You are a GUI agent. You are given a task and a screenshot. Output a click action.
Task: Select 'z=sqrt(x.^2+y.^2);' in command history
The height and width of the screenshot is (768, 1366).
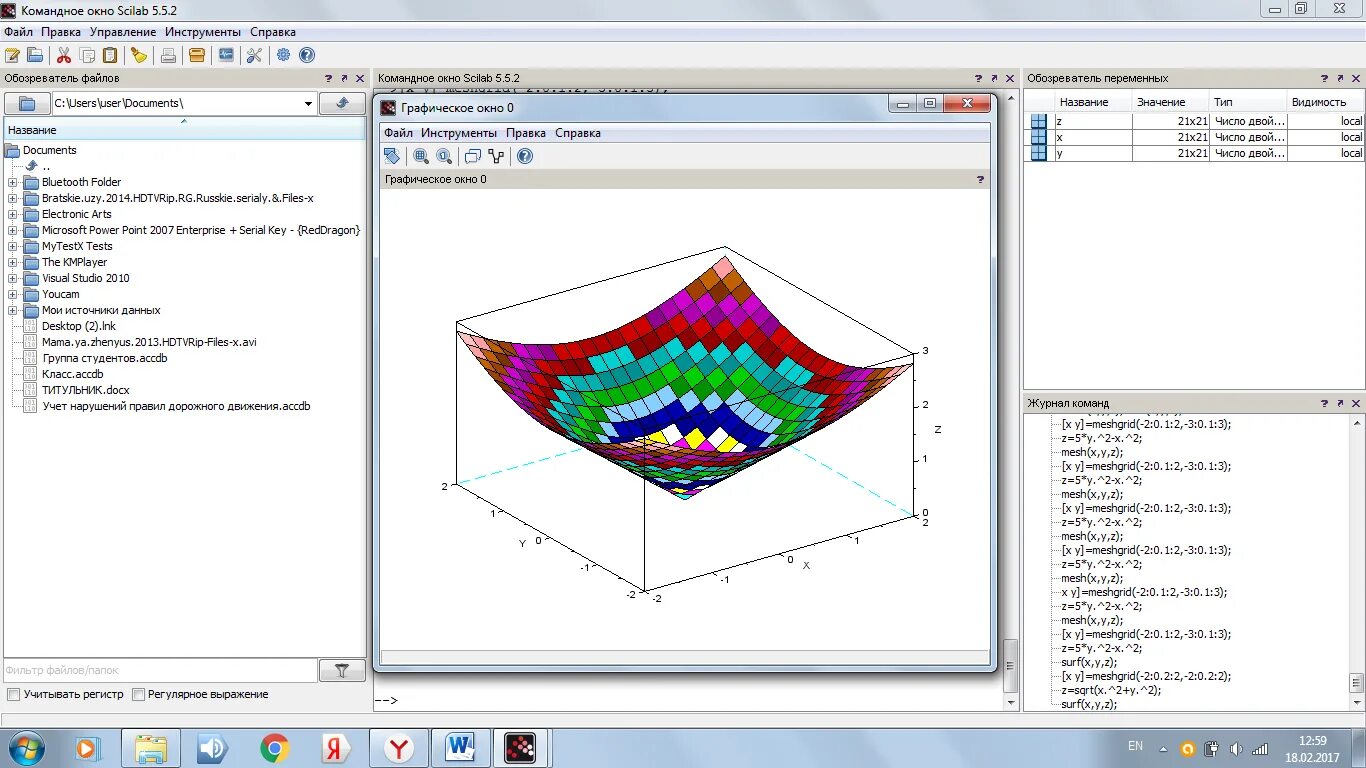pos(1111,690)
